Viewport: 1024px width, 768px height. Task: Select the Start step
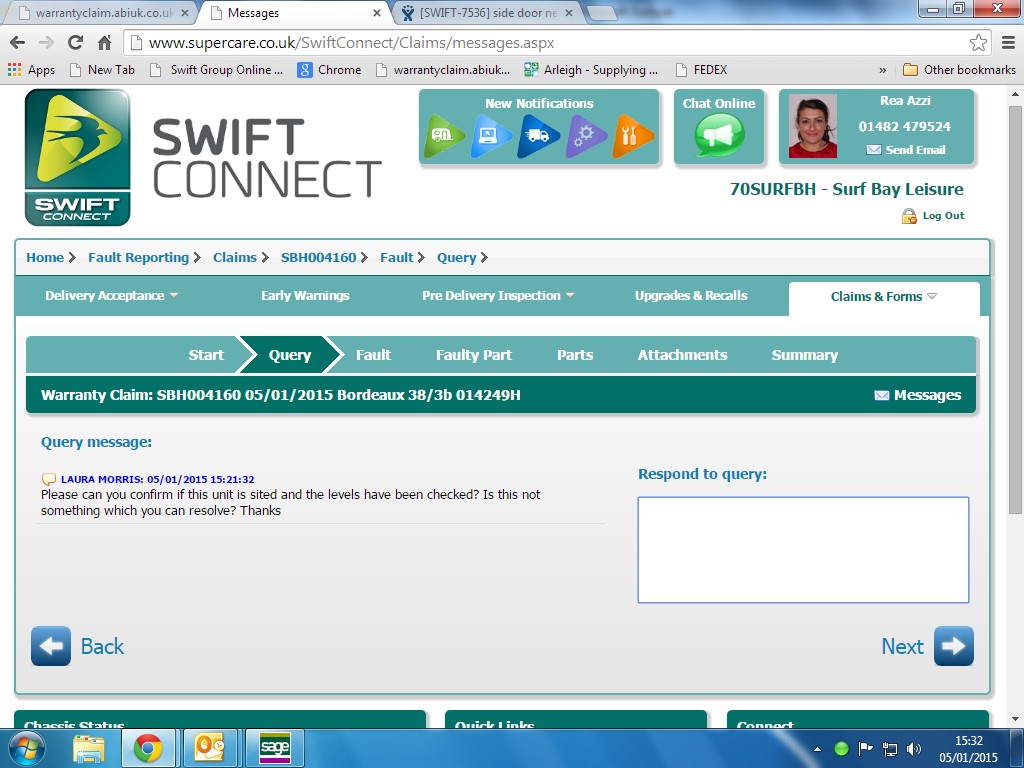206,355
